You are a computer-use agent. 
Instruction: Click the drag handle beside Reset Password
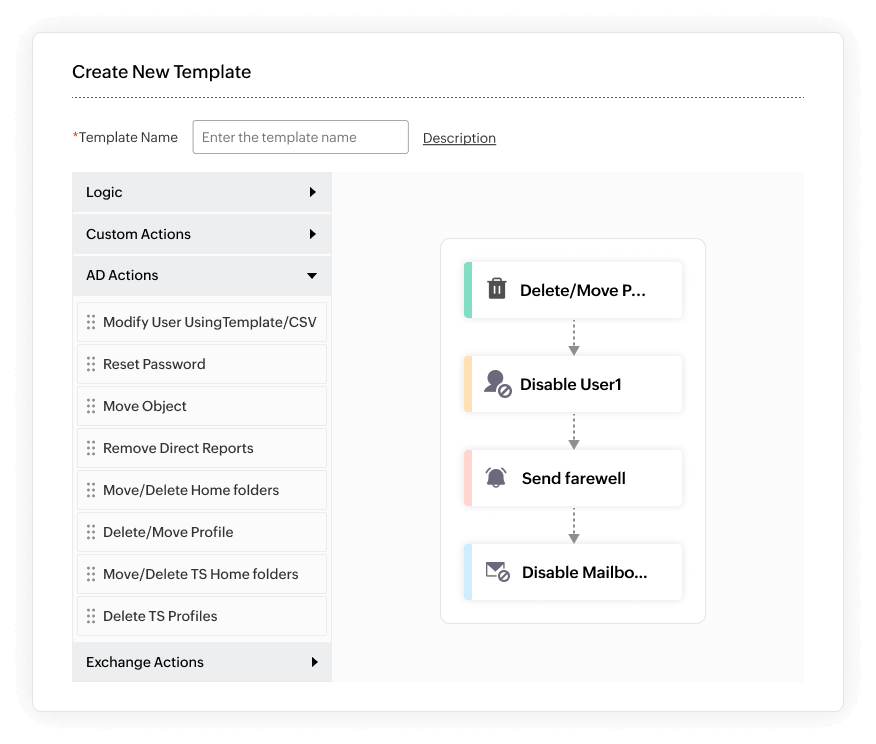click(x=92, y=363)
